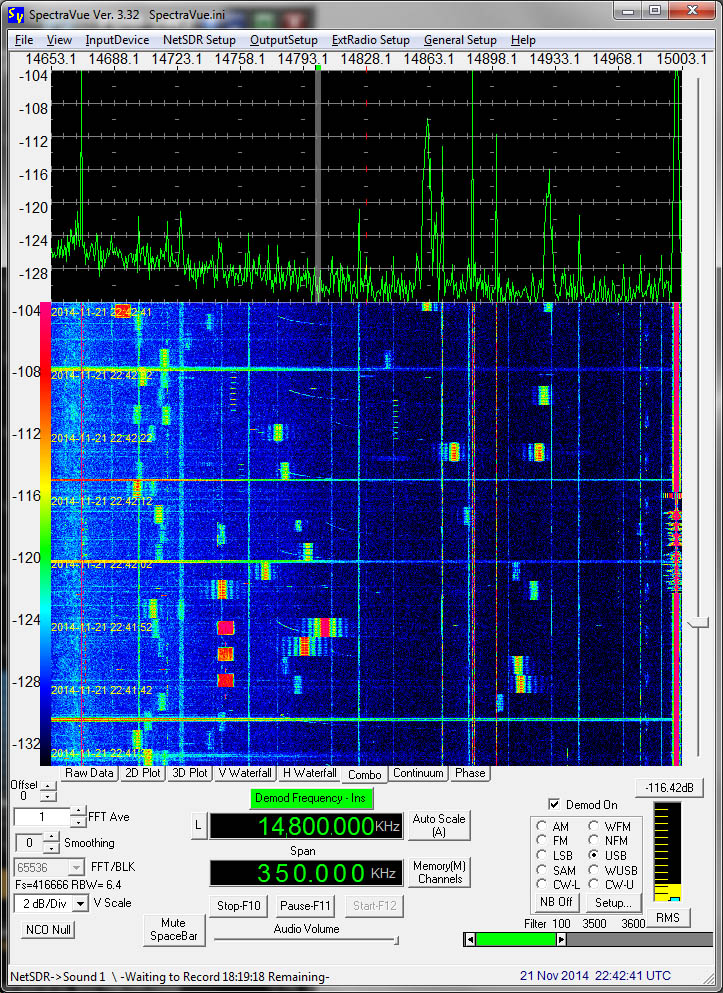
Task: Open the File menu
Action: [24, 40]
